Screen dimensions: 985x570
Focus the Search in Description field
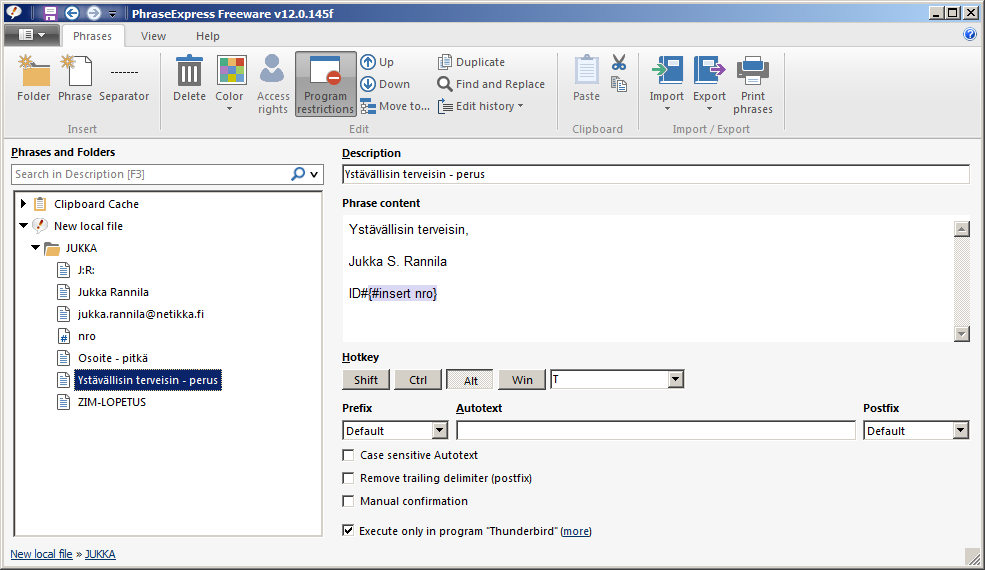coord(151,174)
